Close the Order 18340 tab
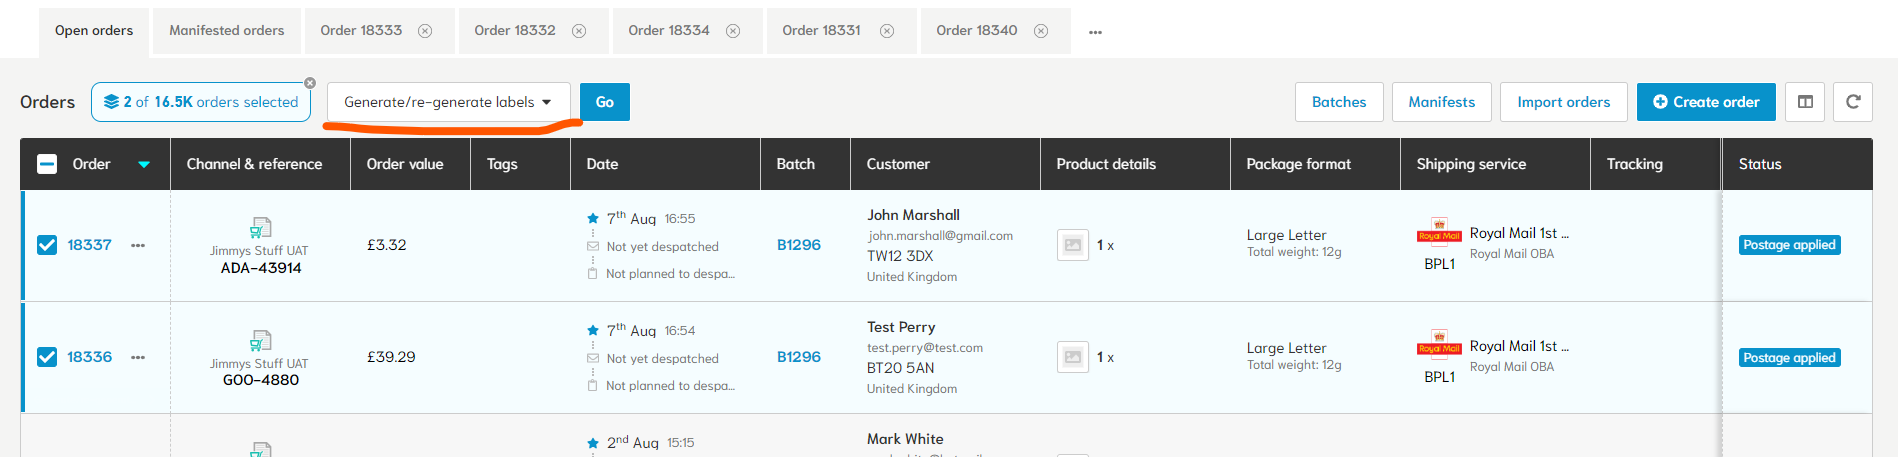 point(1041,31)
